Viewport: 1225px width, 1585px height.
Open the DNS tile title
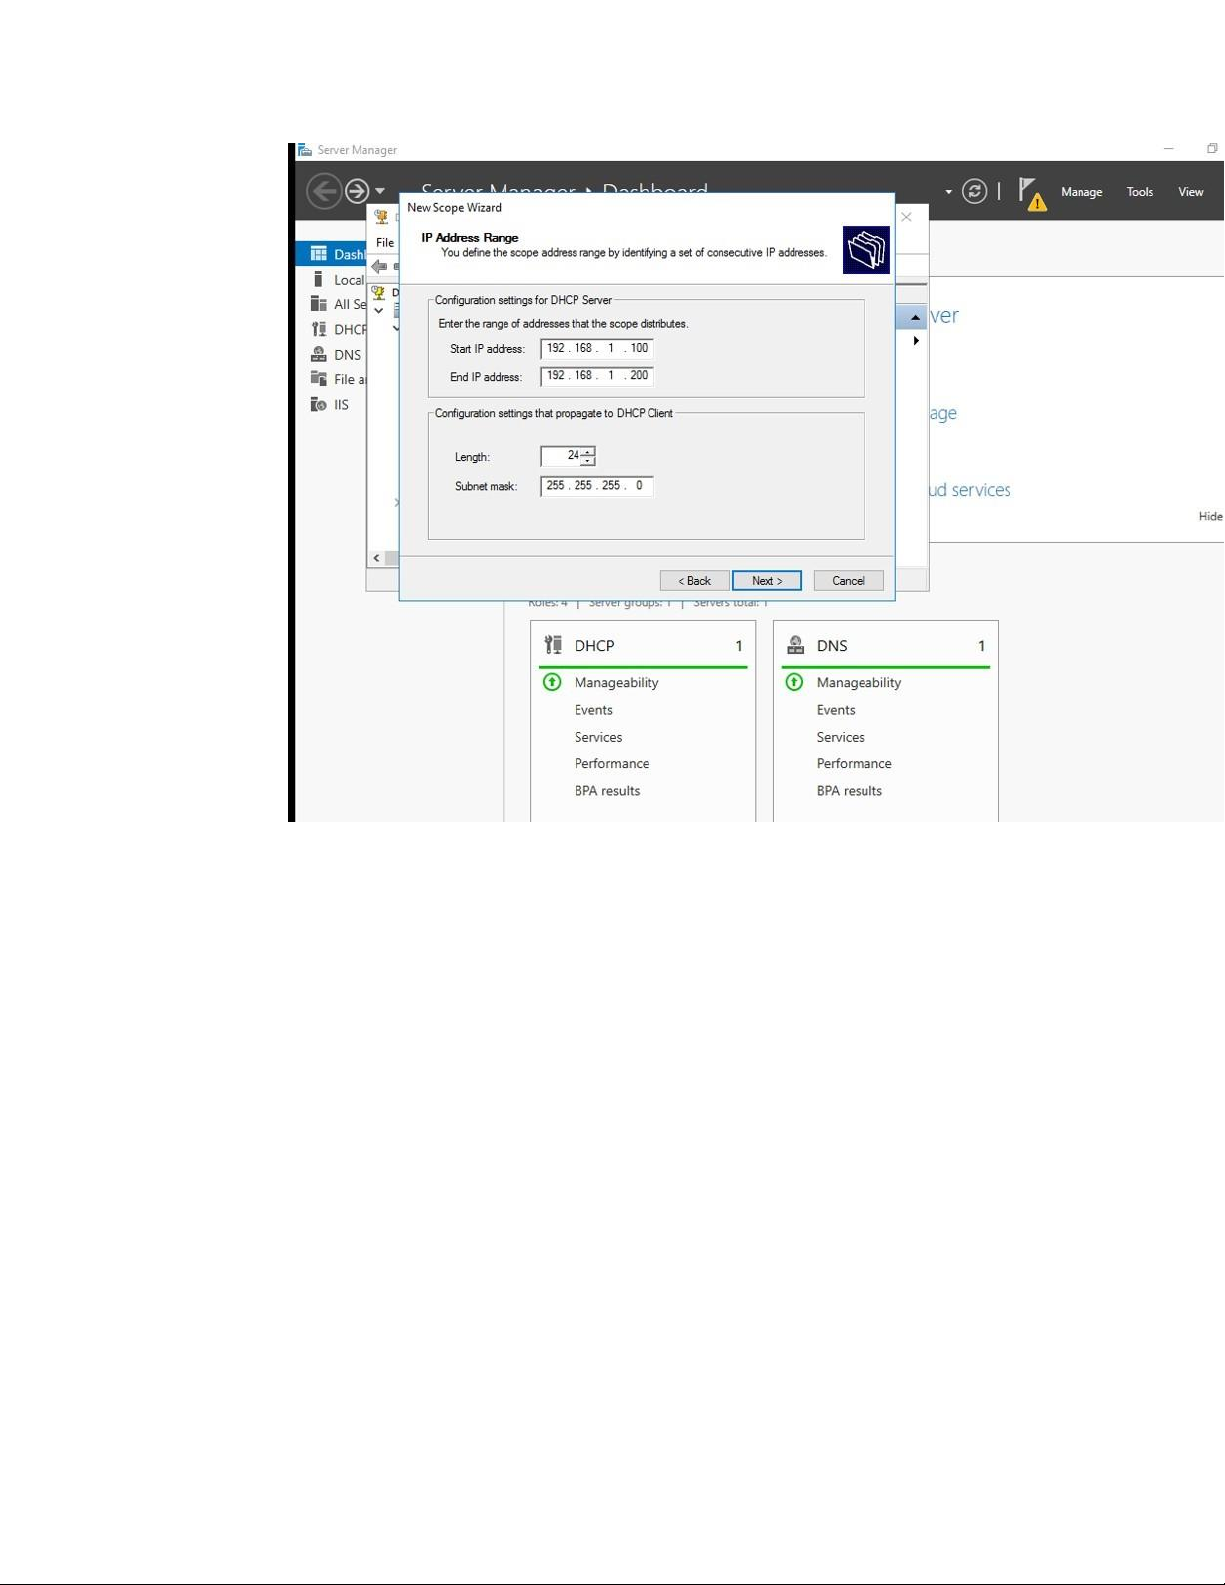pyautogui.click(x=832, y=646)
